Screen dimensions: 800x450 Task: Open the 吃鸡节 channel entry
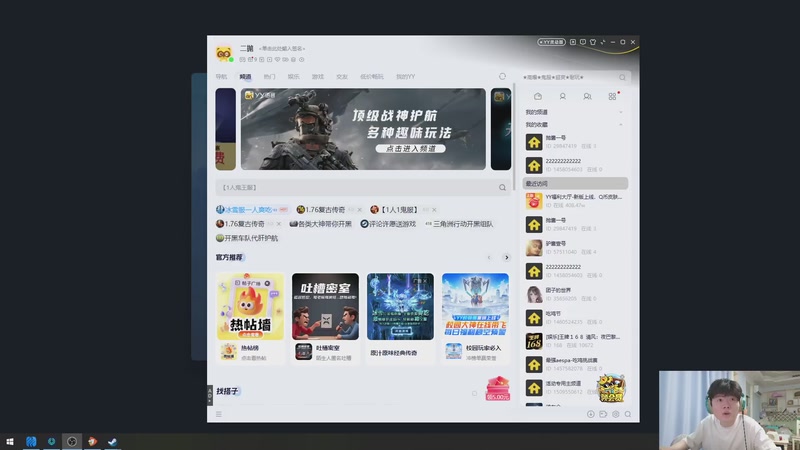coord(575,318)
